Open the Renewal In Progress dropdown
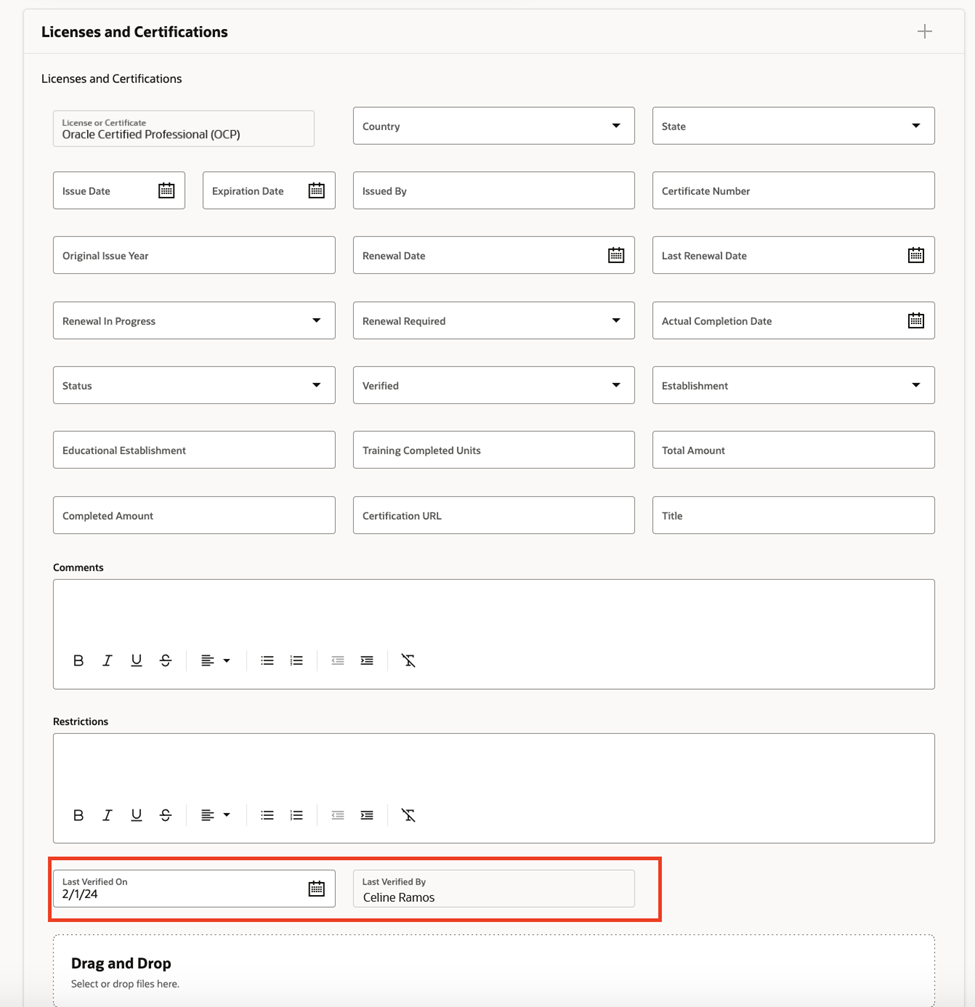Image resolution: width=975 pixels, height=1007 pixels. click(194, 320)
